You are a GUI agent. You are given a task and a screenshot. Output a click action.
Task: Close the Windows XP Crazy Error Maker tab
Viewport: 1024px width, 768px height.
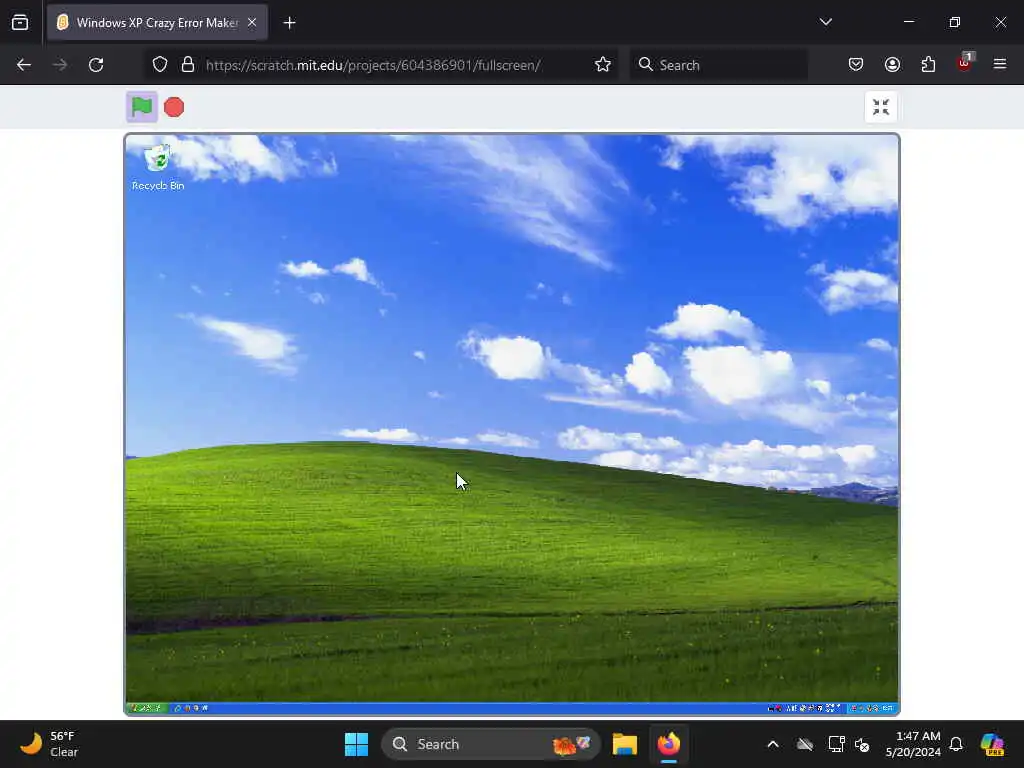pos(252,23)
